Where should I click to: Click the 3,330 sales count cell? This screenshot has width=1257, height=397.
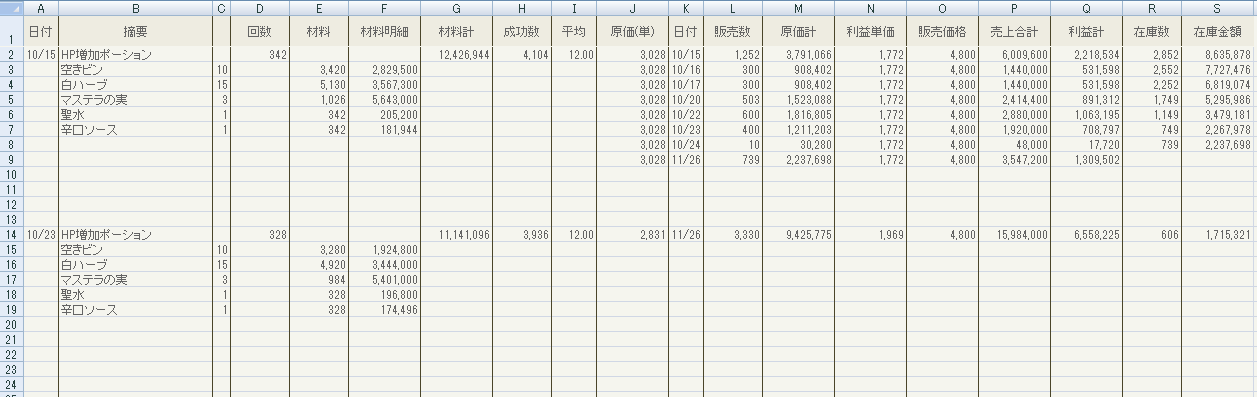tap(733, 234)
